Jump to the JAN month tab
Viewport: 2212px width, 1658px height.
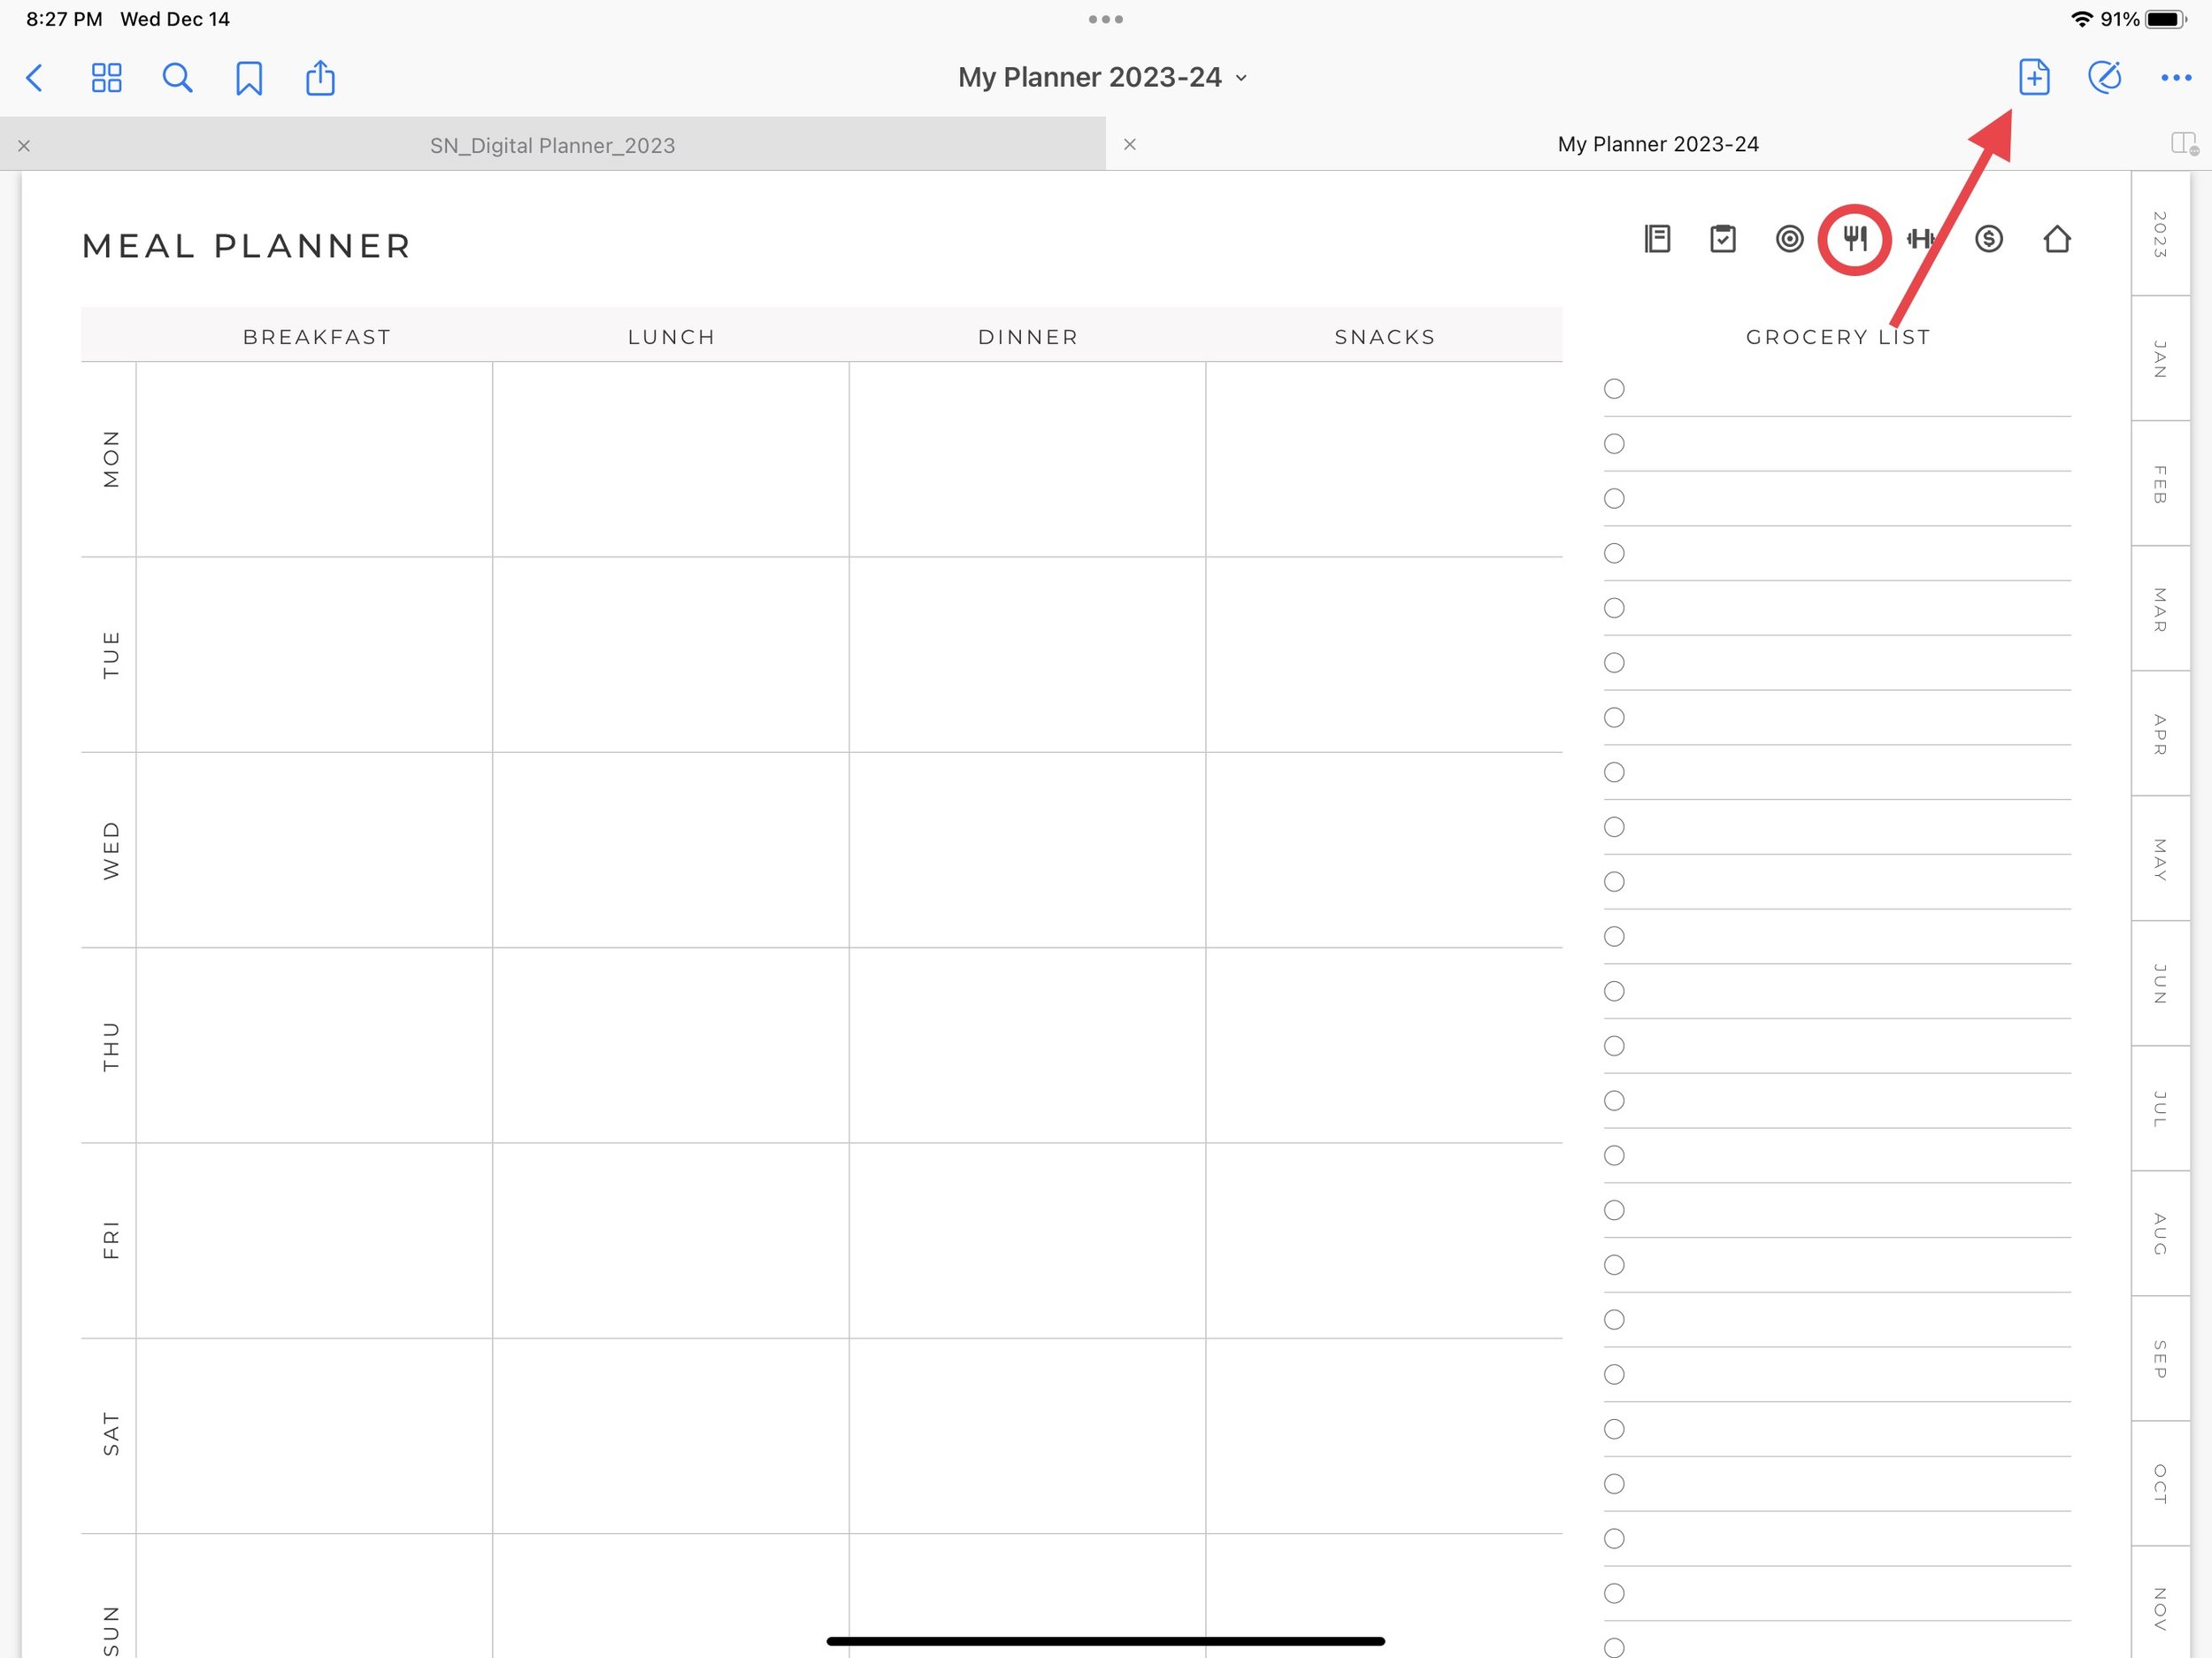coord(2160,358)
